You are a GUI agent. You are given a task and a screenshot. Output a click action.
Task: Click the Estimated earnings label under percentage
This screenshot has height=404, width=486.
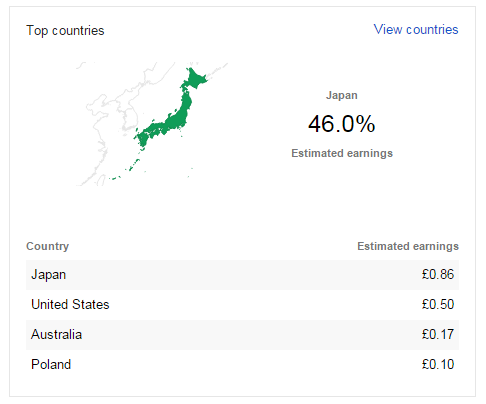(342, 153)
